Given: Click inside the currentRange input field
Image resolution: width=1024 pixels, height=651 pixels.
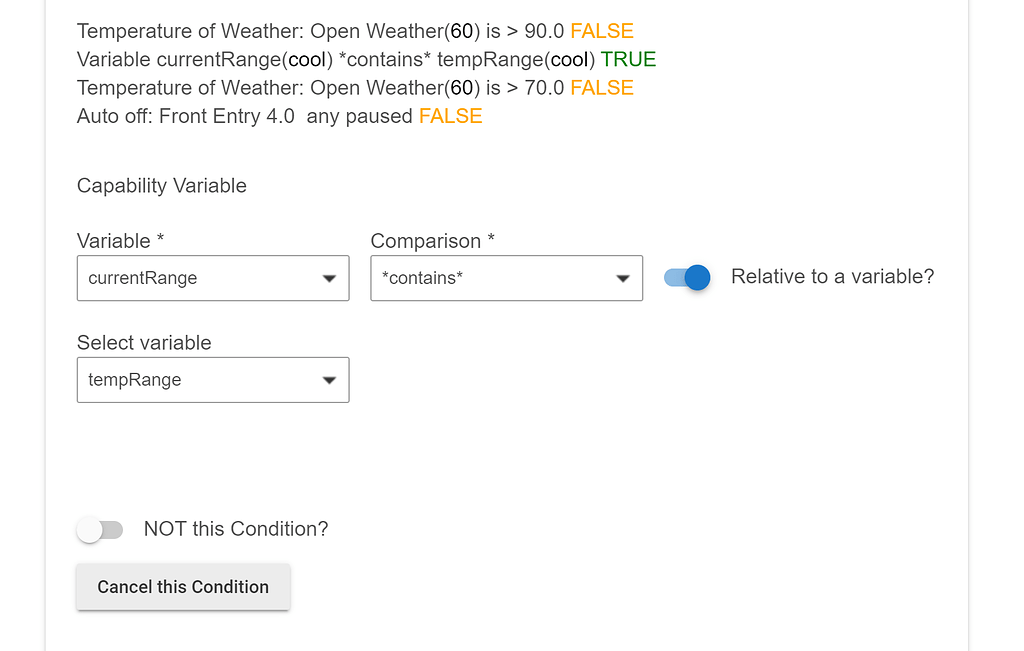Looking at the screenshot, I should pos(180,279).
